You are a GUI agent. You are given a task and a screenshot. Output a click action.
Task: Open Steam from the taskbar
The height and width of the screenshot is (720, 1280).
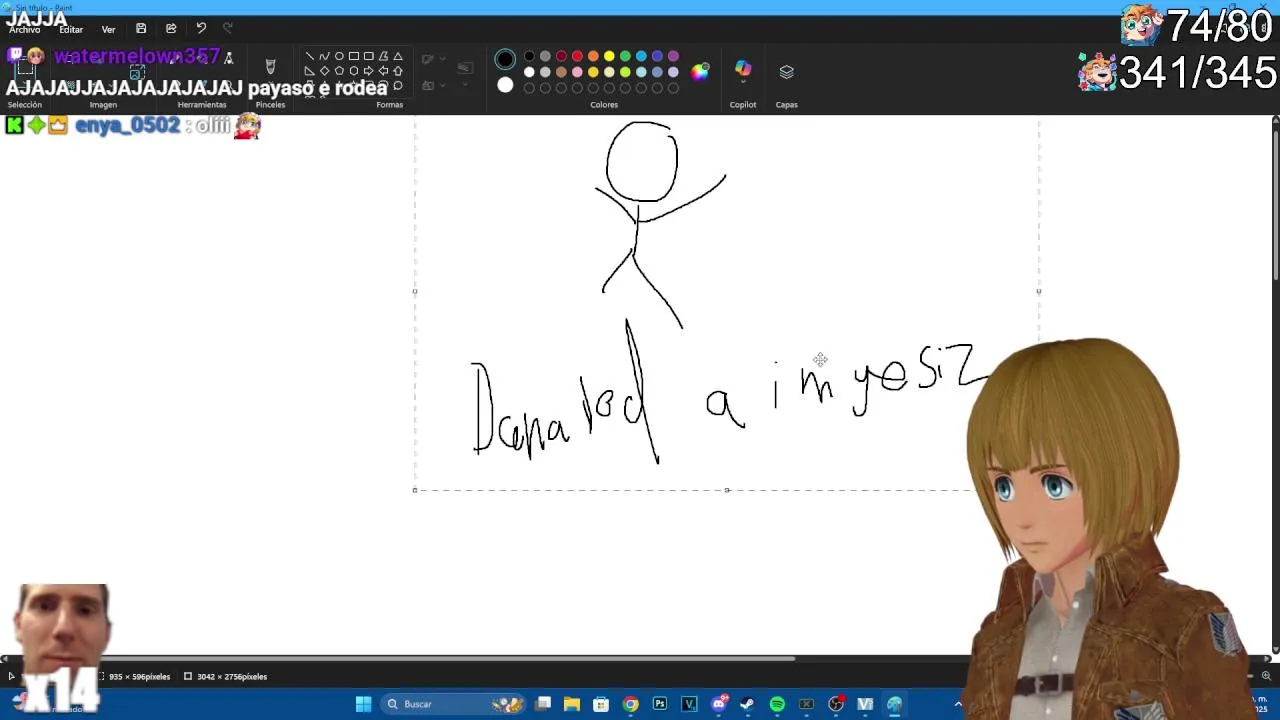coord(747,704)
